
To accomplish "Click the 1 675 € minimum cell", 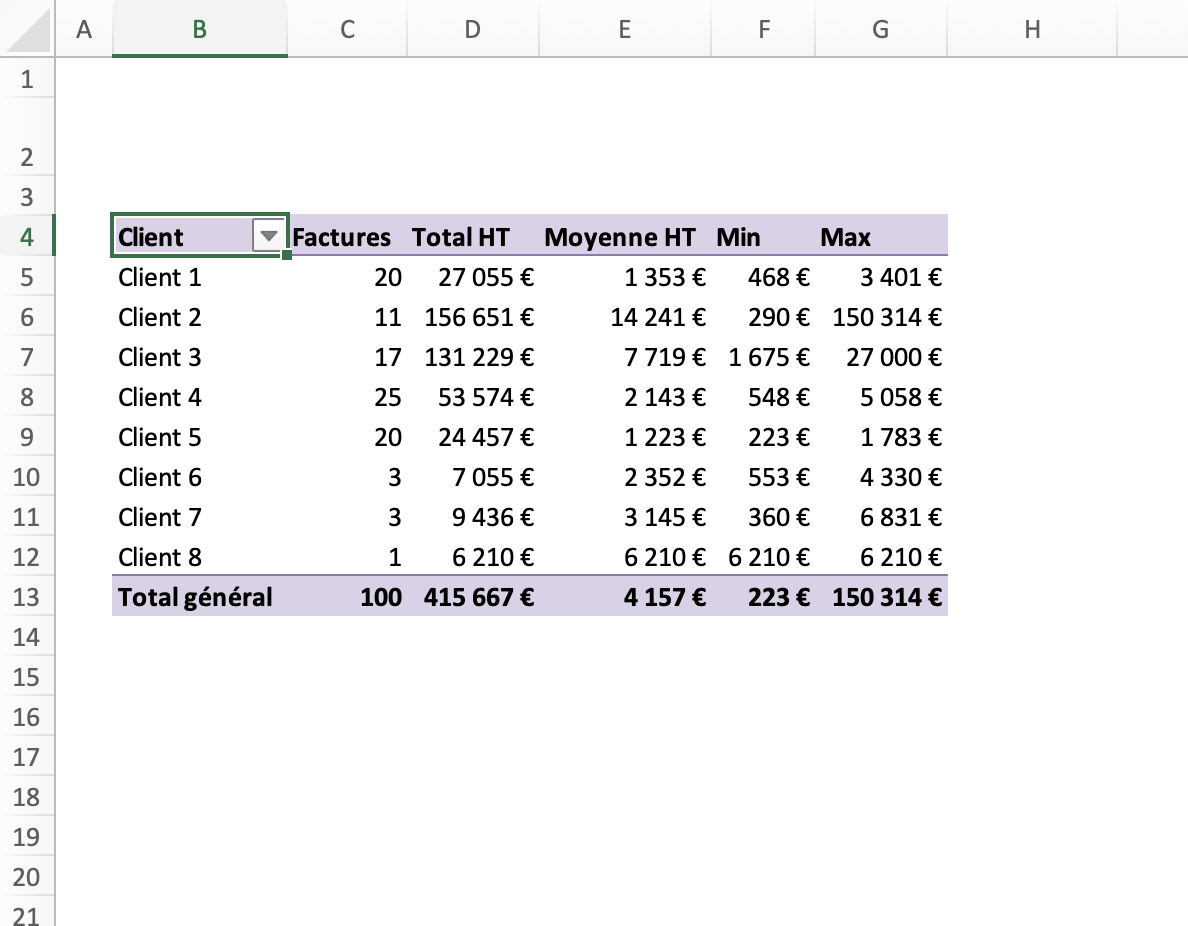I will [764, 357].
